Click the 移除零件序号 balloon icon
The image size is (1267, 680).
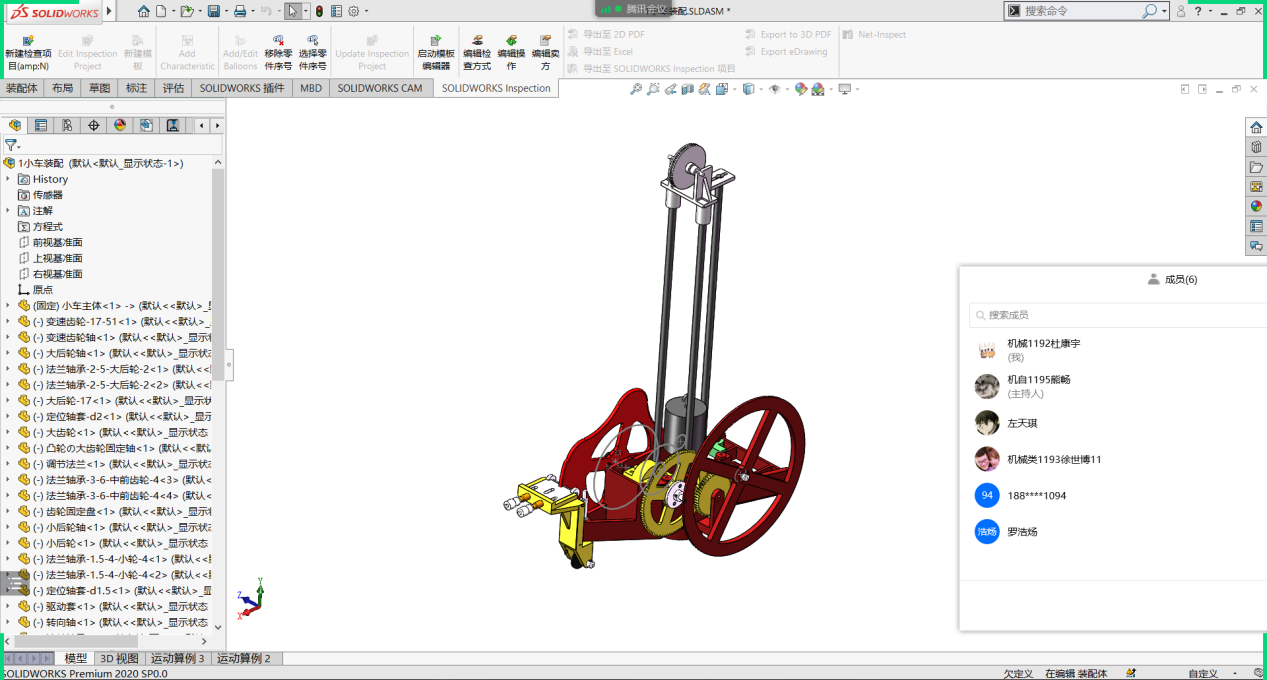(x=278, y=41)
